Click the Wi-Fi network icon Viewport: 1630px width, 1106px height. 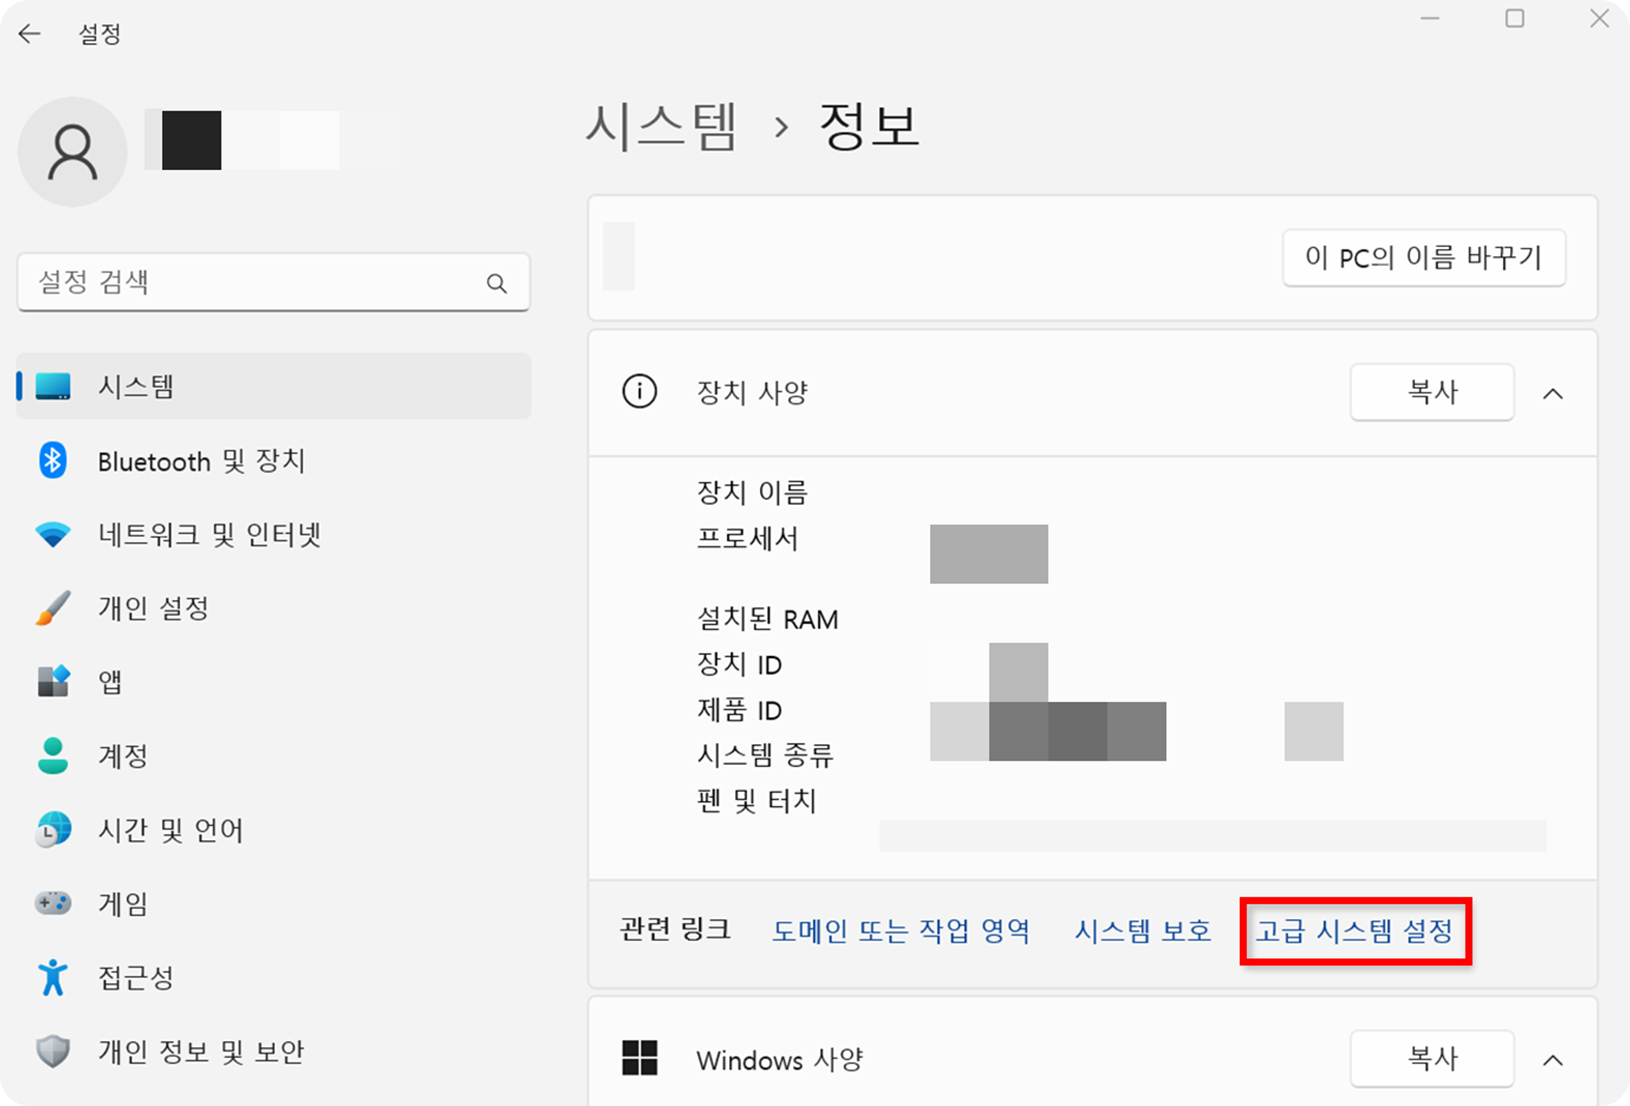point(53,535)
